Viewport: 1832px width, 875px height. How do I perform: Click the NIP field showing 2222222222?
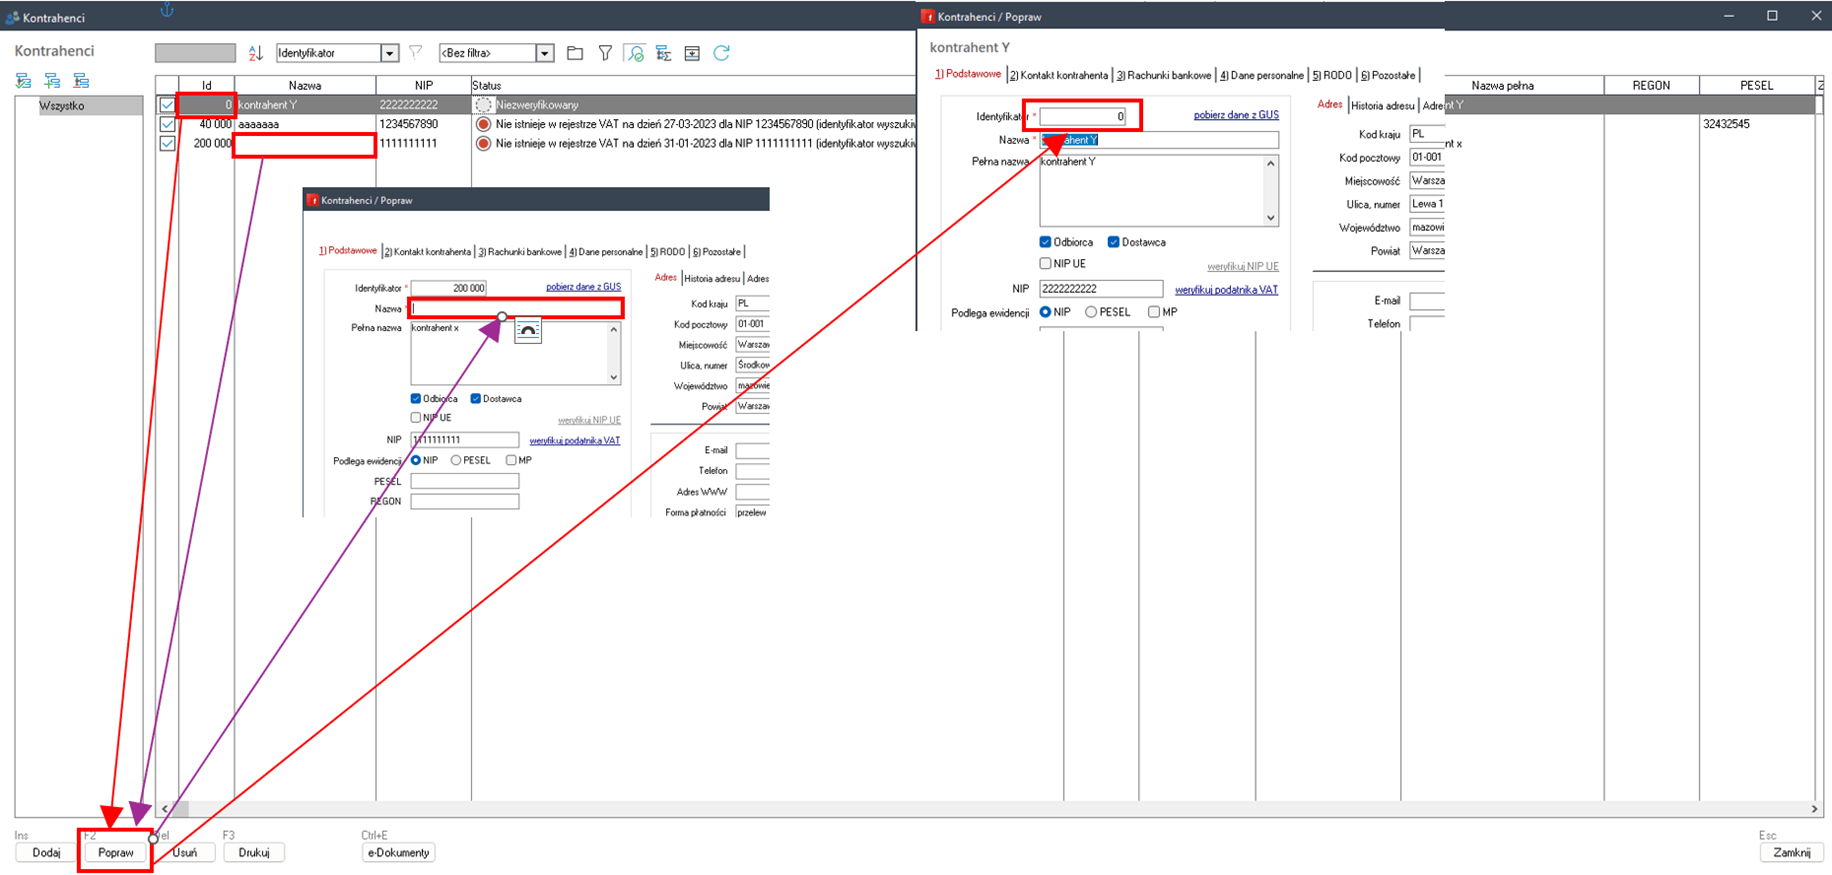[1101, 289]
